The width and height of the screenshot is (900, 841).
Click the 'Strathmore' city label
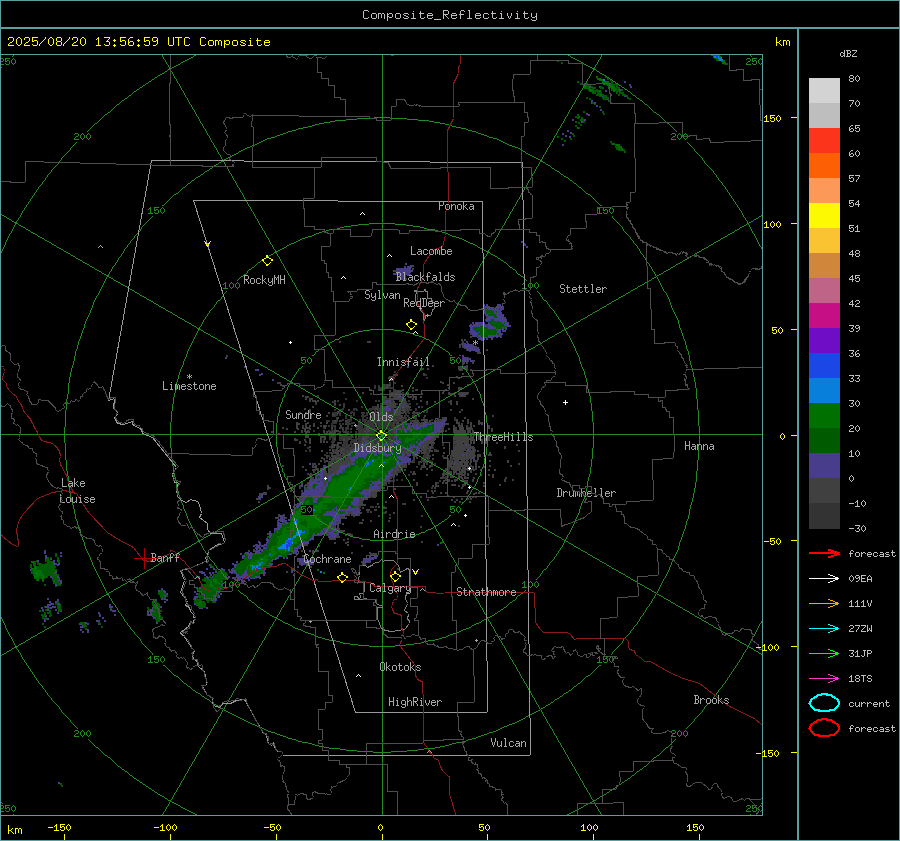tap(486, 592)
